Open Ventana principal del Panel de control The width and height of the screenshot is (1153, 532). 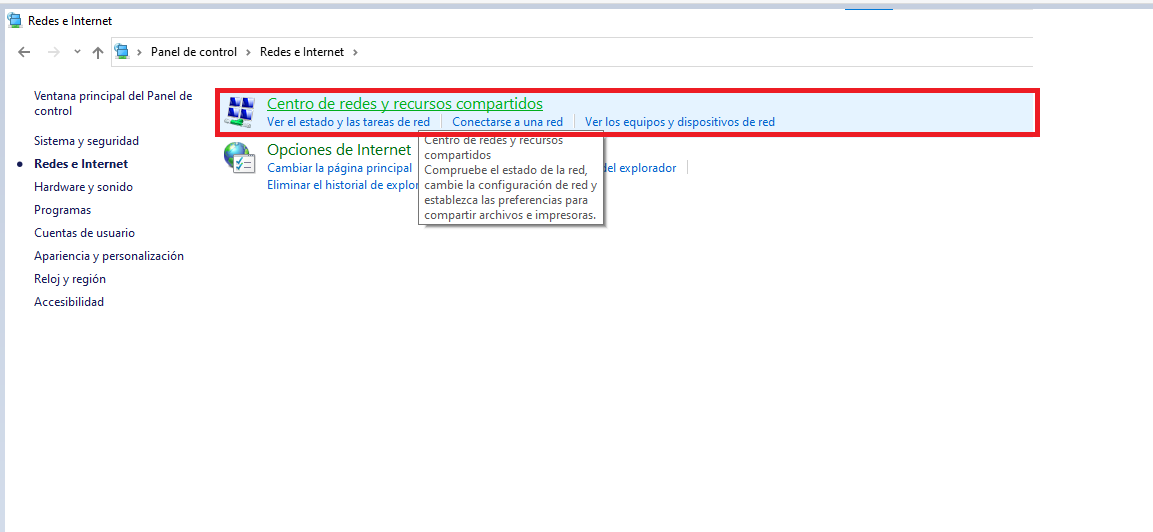click(113, 104)
